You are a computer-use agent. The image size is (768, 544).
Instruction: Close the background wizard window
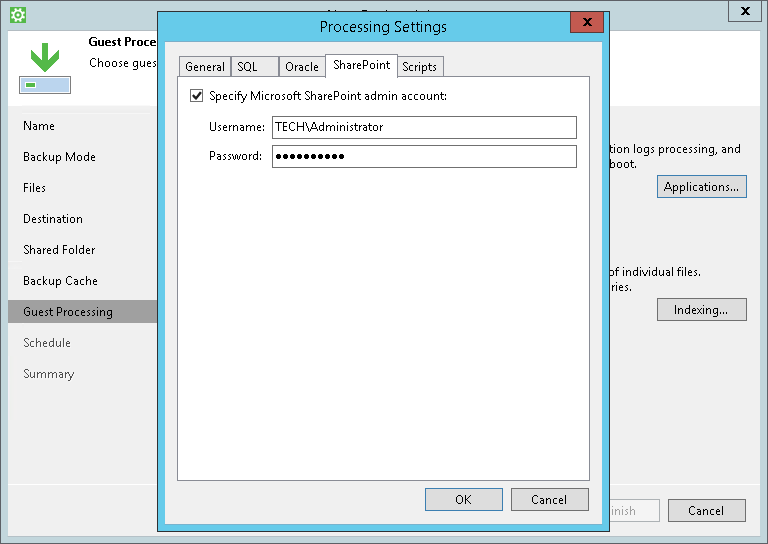(x=745, y=11)
